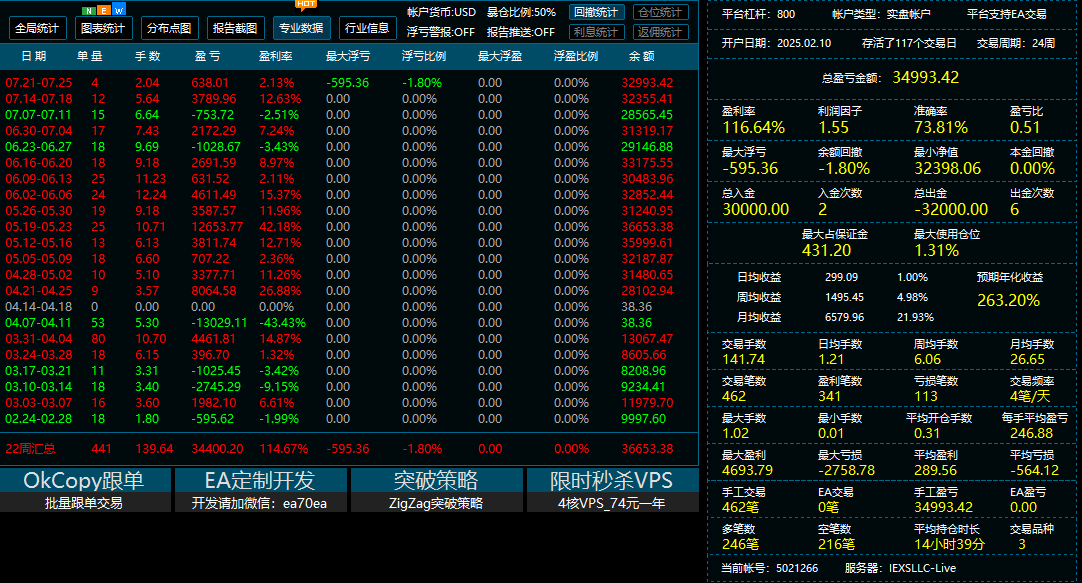This screenshot has width=1082, height=583.
Task: Click the 32993.42 balance cell
Action: point(647,83)
